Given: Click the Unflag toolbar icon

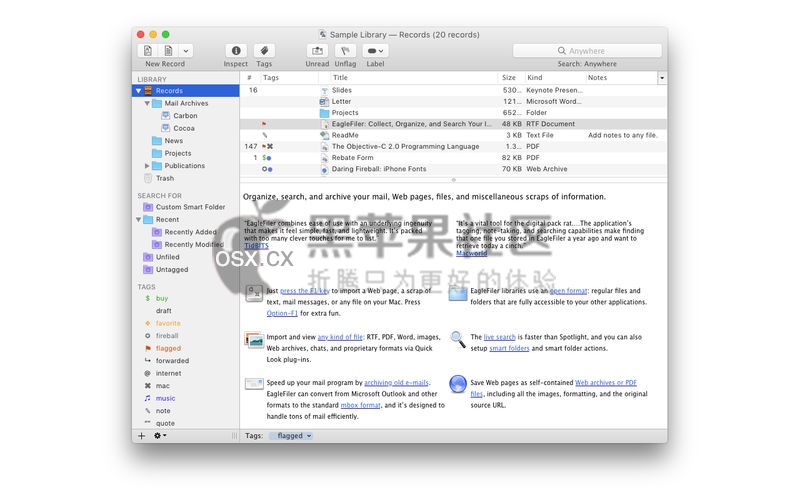Looking at the screenshot, I should click(345, 51).
